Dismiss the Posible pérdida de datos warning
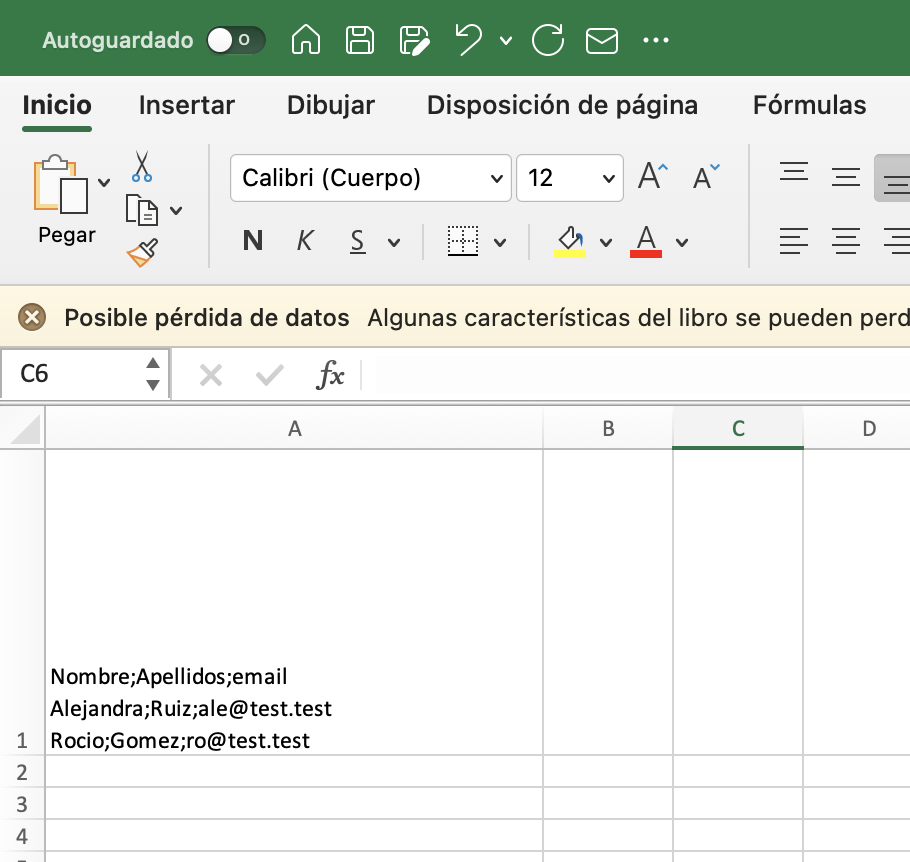 tap(32, 318)
